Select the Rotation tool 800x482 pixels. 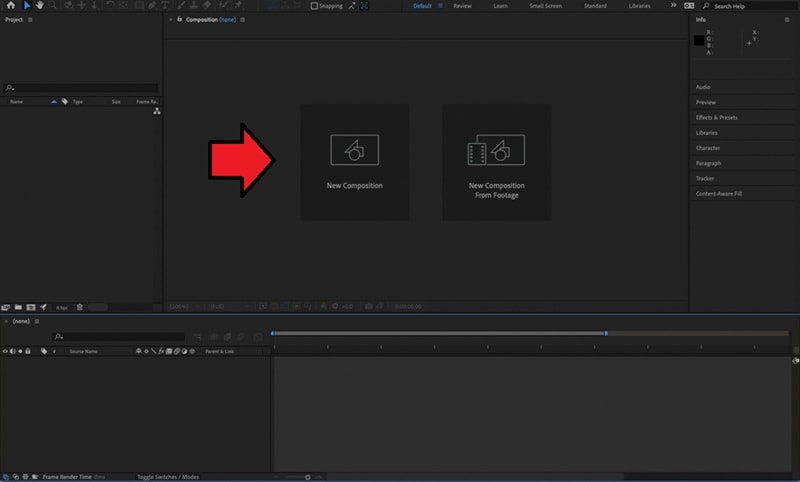(110, 5)
